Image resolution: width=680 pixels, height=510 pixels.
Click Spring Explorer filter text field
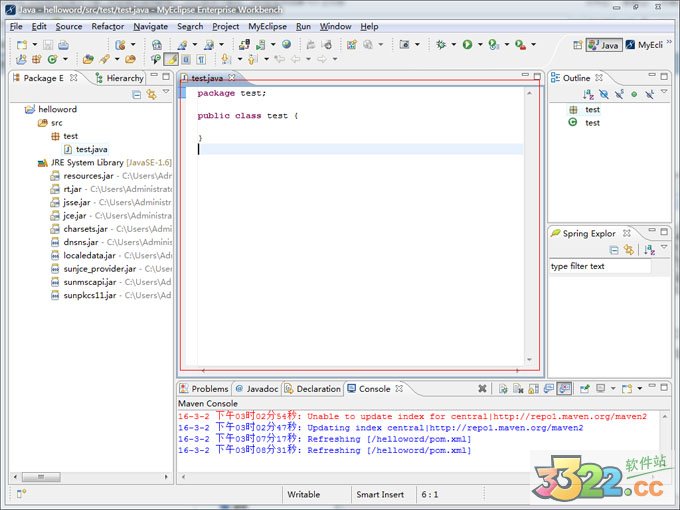pyautogui.click(x=601, y=266)
